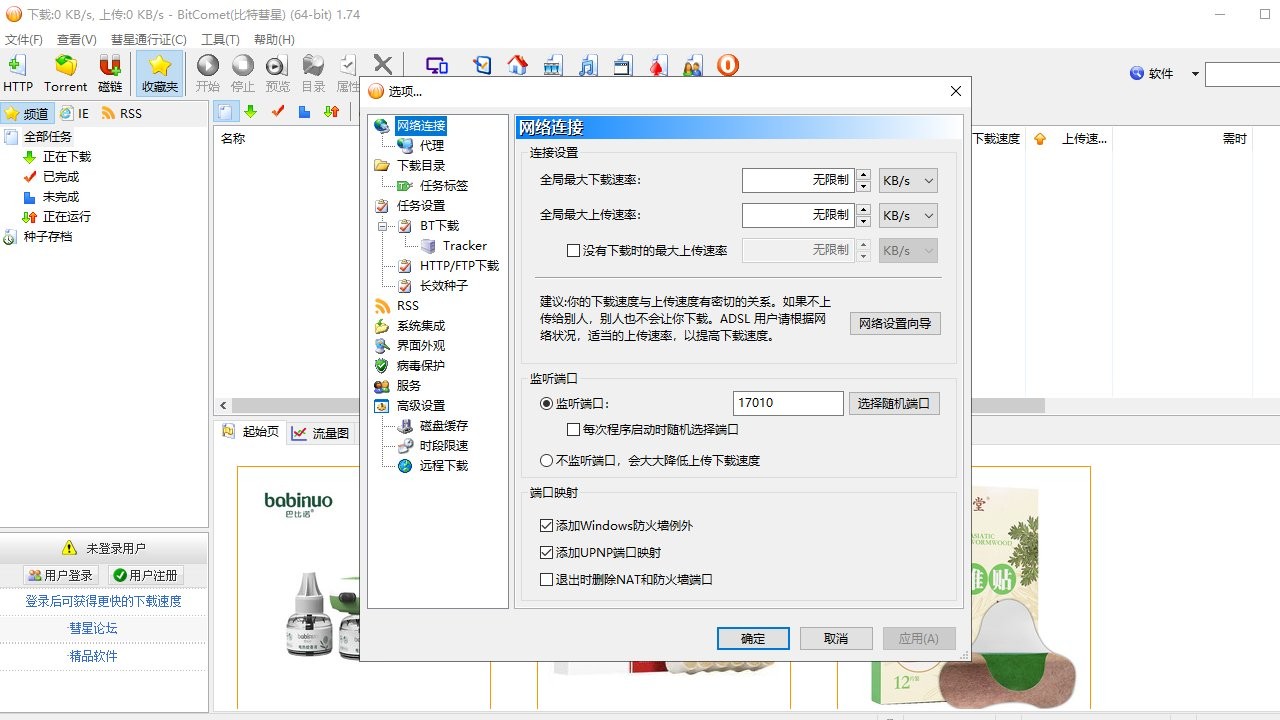Screen dimensions: 1280x720
Task: Increase global max download rate stepper
Action: (x=864, y=175)
